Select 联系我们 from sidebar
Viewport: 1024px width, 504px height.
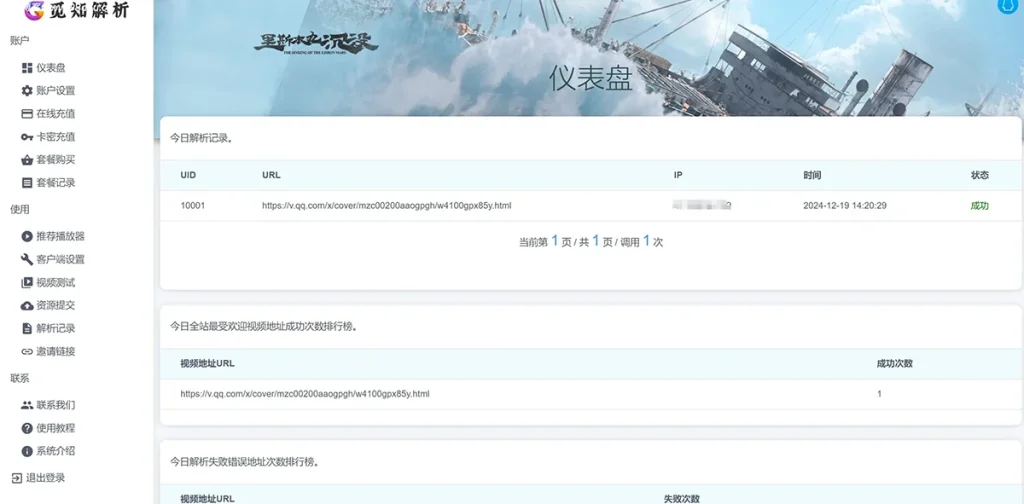point(55,406)
